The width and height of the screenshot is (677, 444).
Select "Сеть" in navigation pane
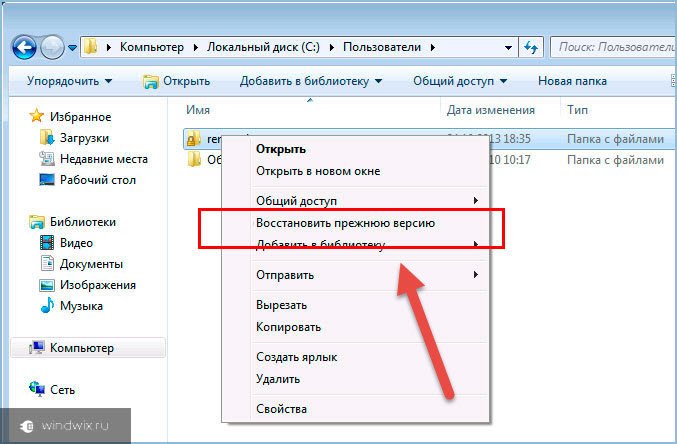point(62,390)
